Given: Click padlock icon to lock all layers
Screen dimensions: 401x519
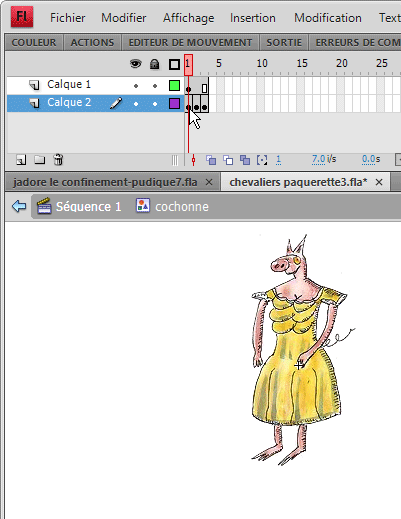Looking at the screenshot, I should point(154,64).
